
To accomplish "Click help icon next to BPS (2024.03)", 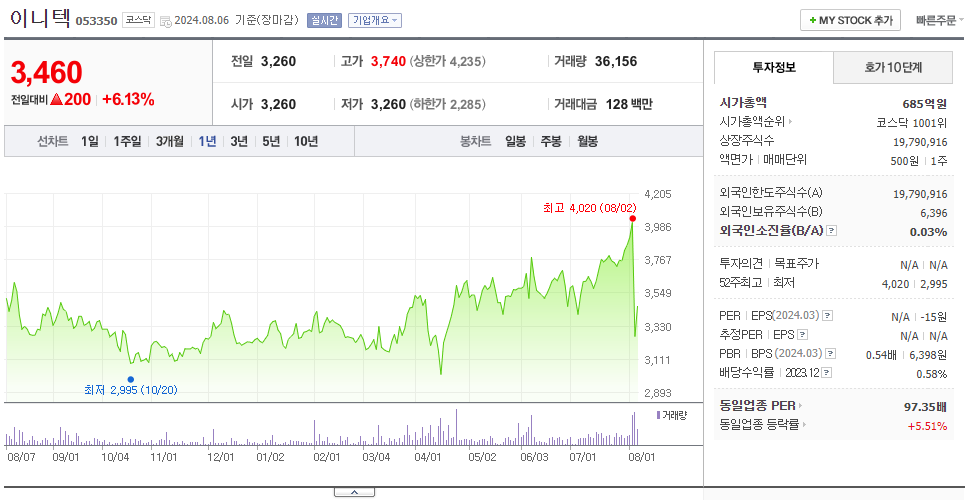I will coord(831,354).
